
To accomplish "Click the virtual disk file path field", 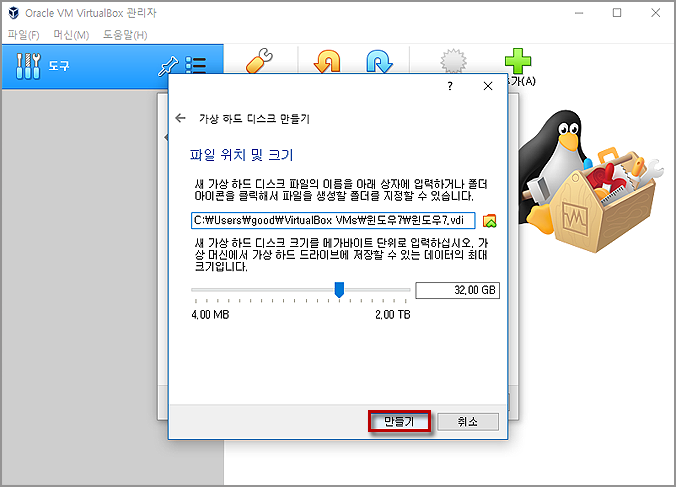I will pos(333,220).
